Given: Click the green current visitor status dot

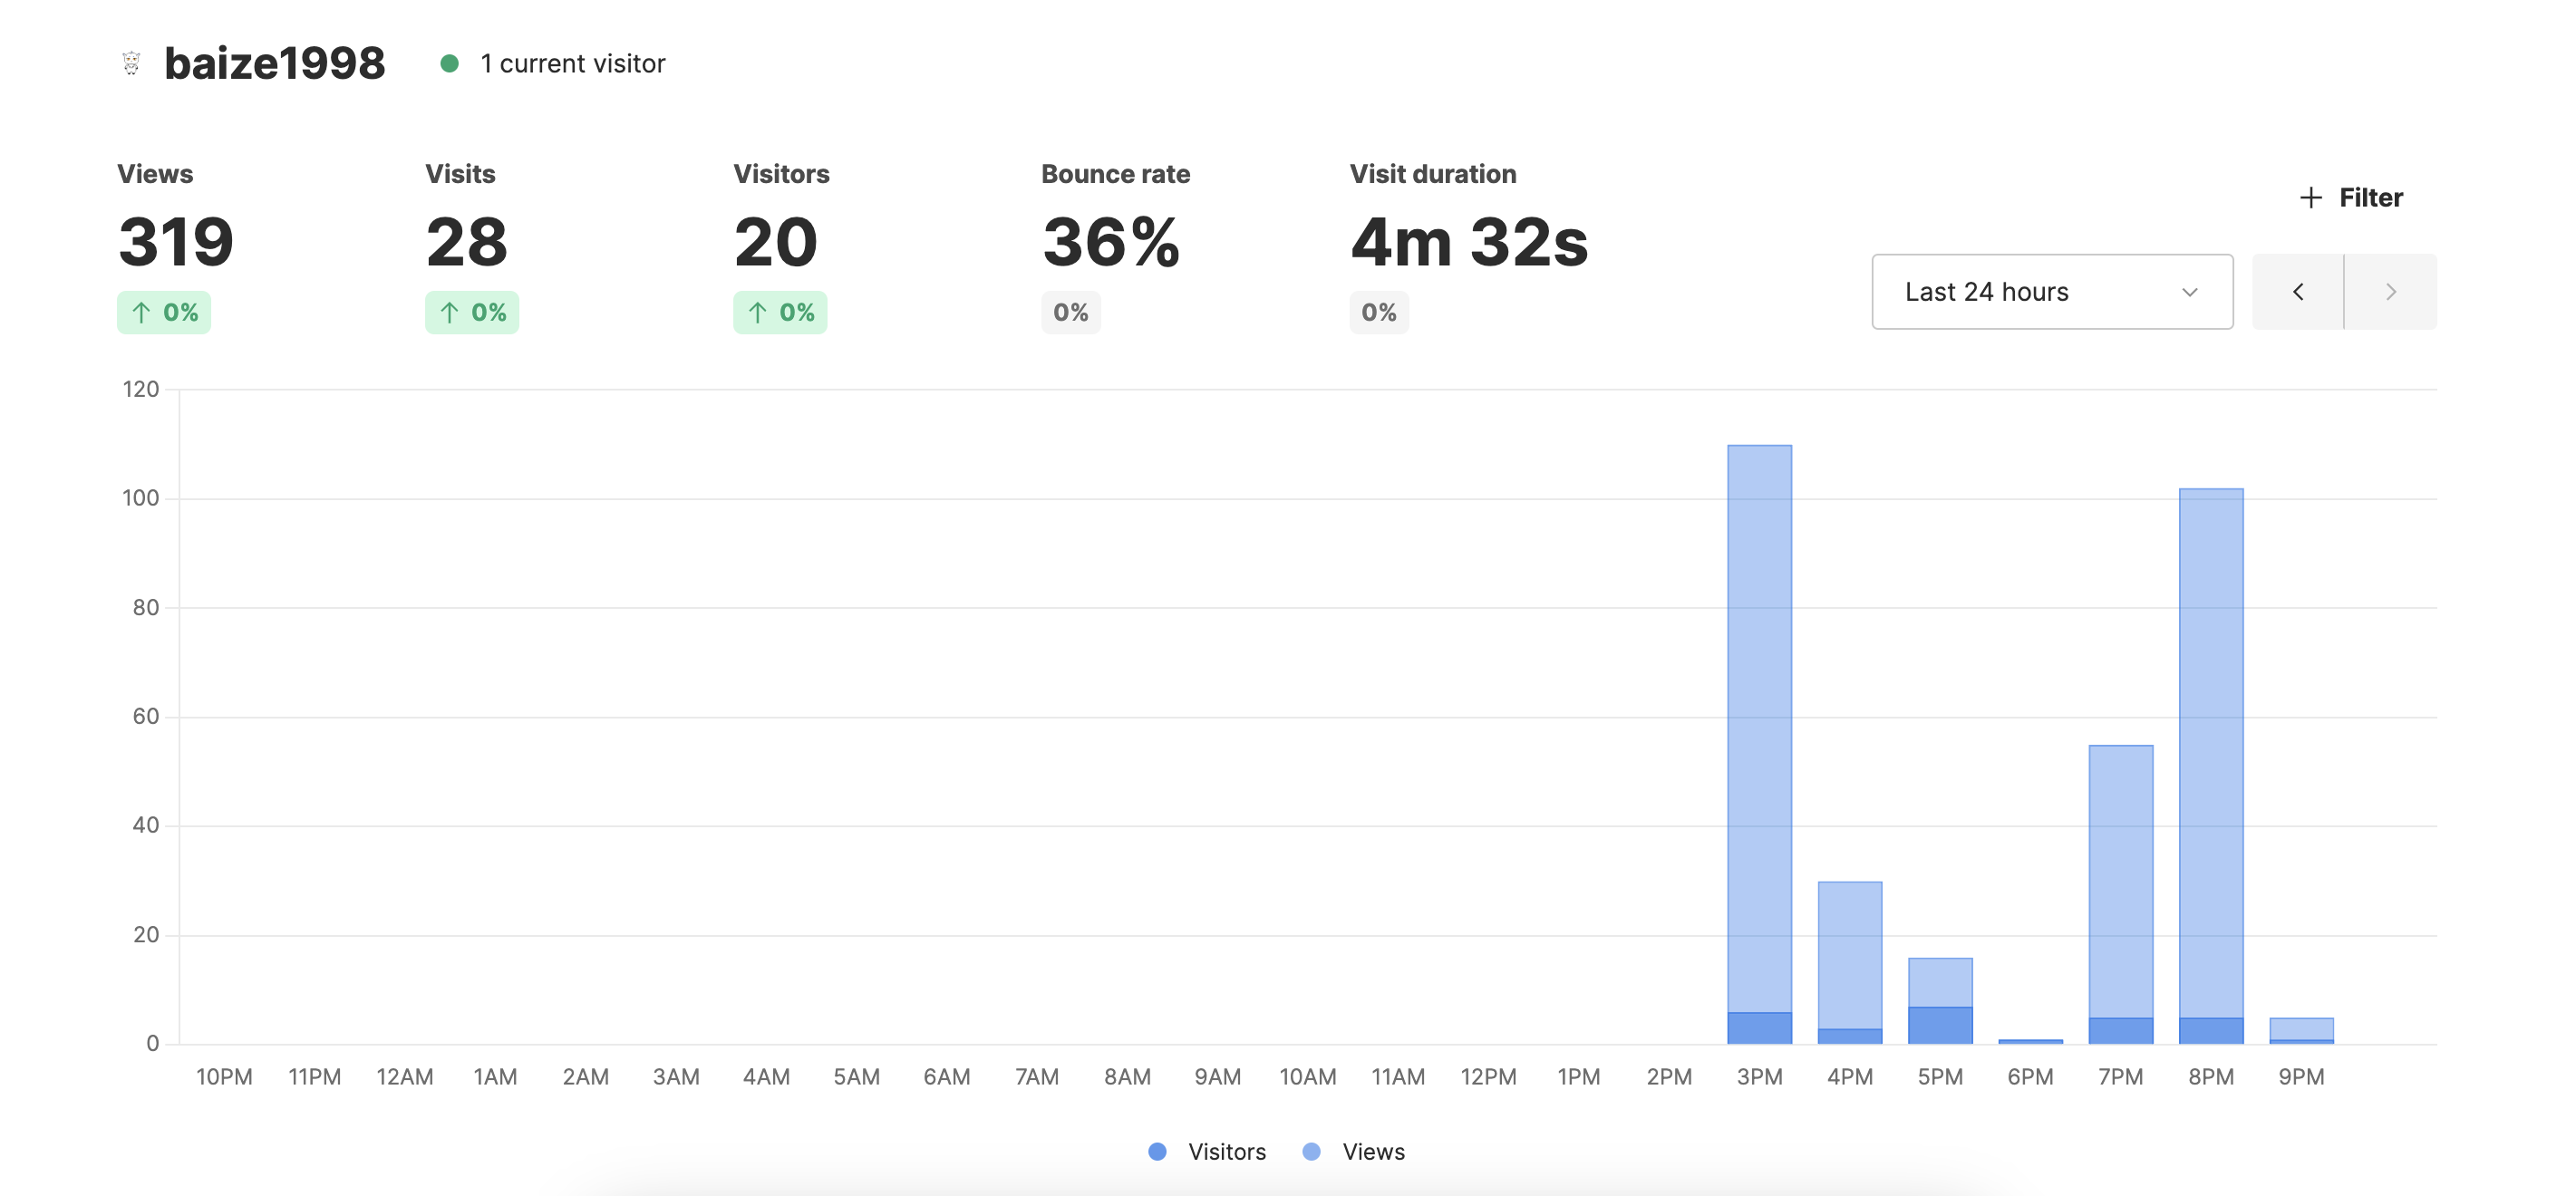Looking at the screenshot, I should point(449,64).
